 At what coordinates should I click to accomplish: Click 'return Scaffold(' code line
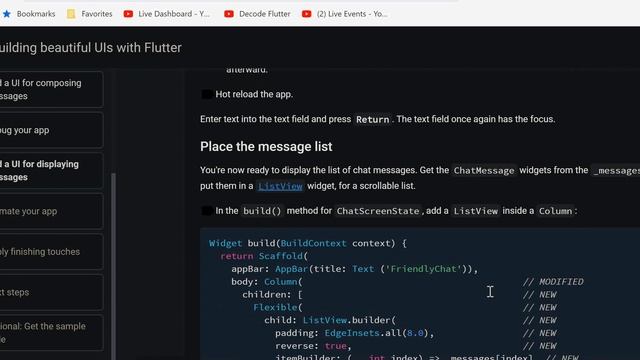[x=264, y=256]
